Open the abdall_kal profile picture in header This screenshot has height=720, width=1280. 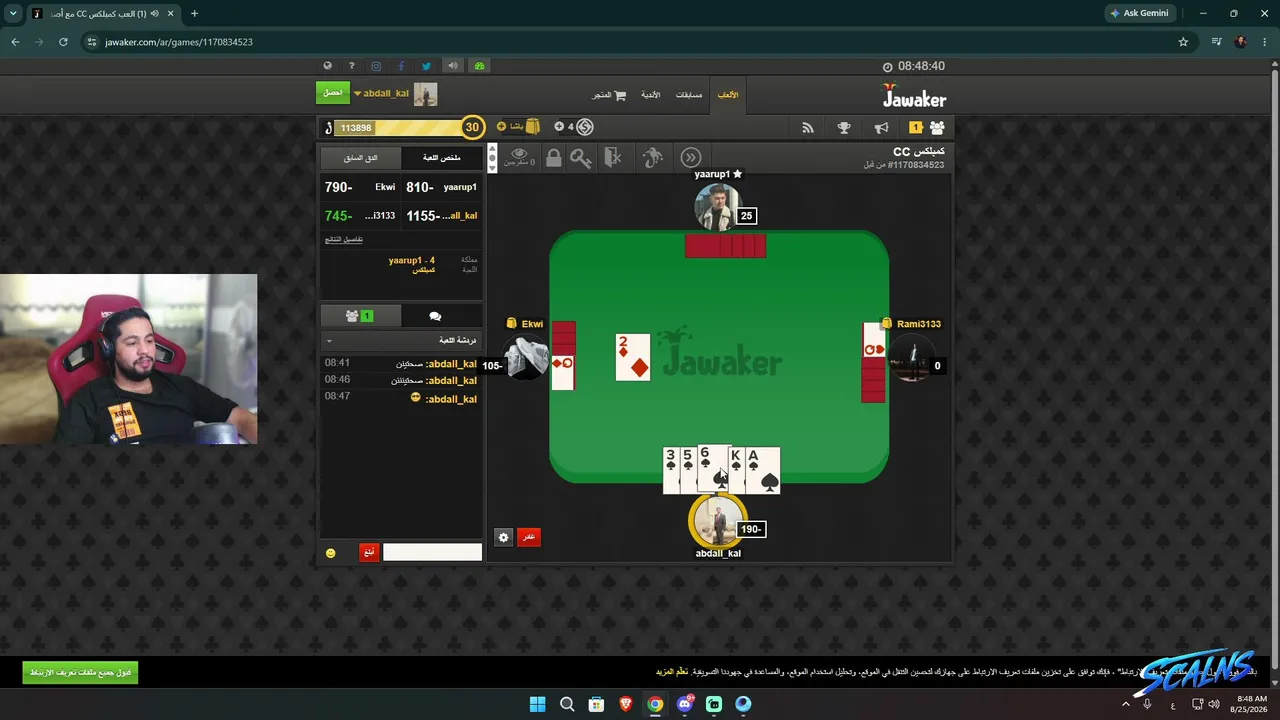coord(425,94)
